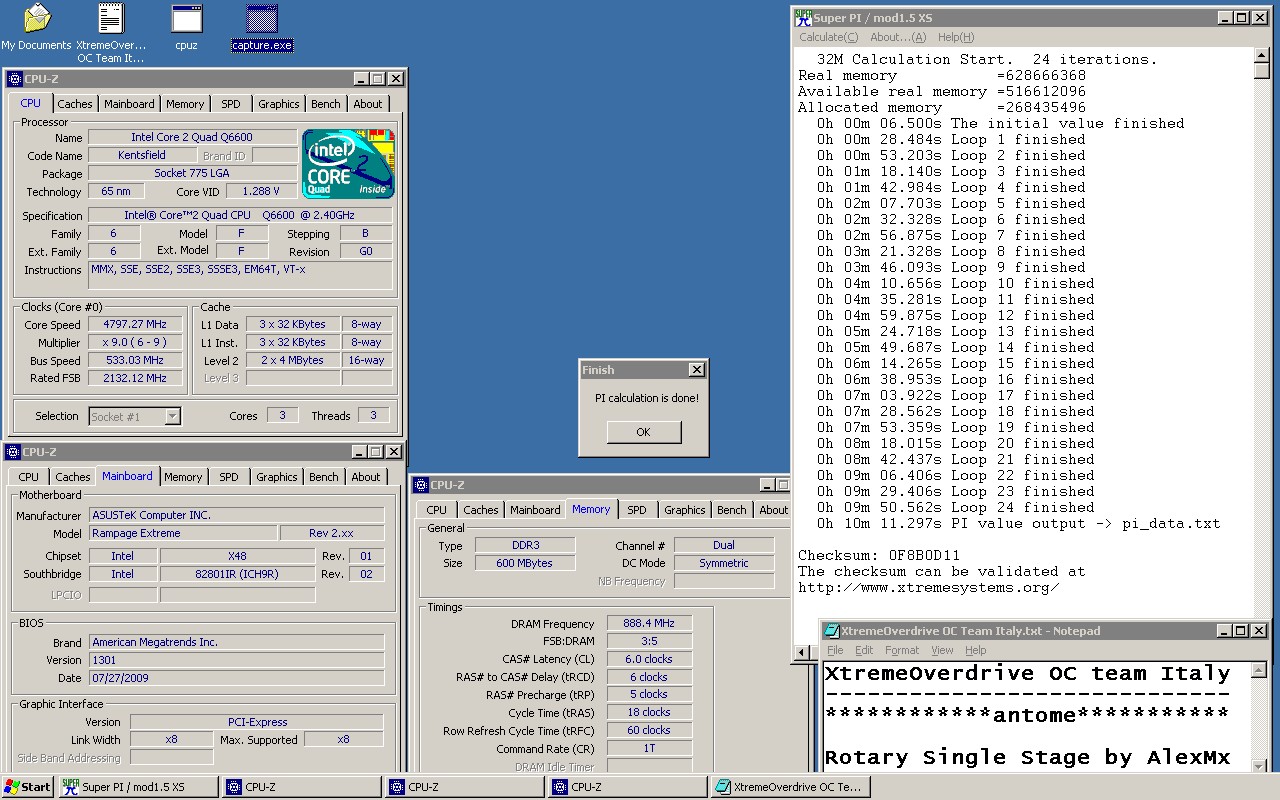Image resolution: width=1280 pixels, height=800 pixels.
Task: Click the Checksum 0F8B0D11 line
Action: tap(879, 555)
